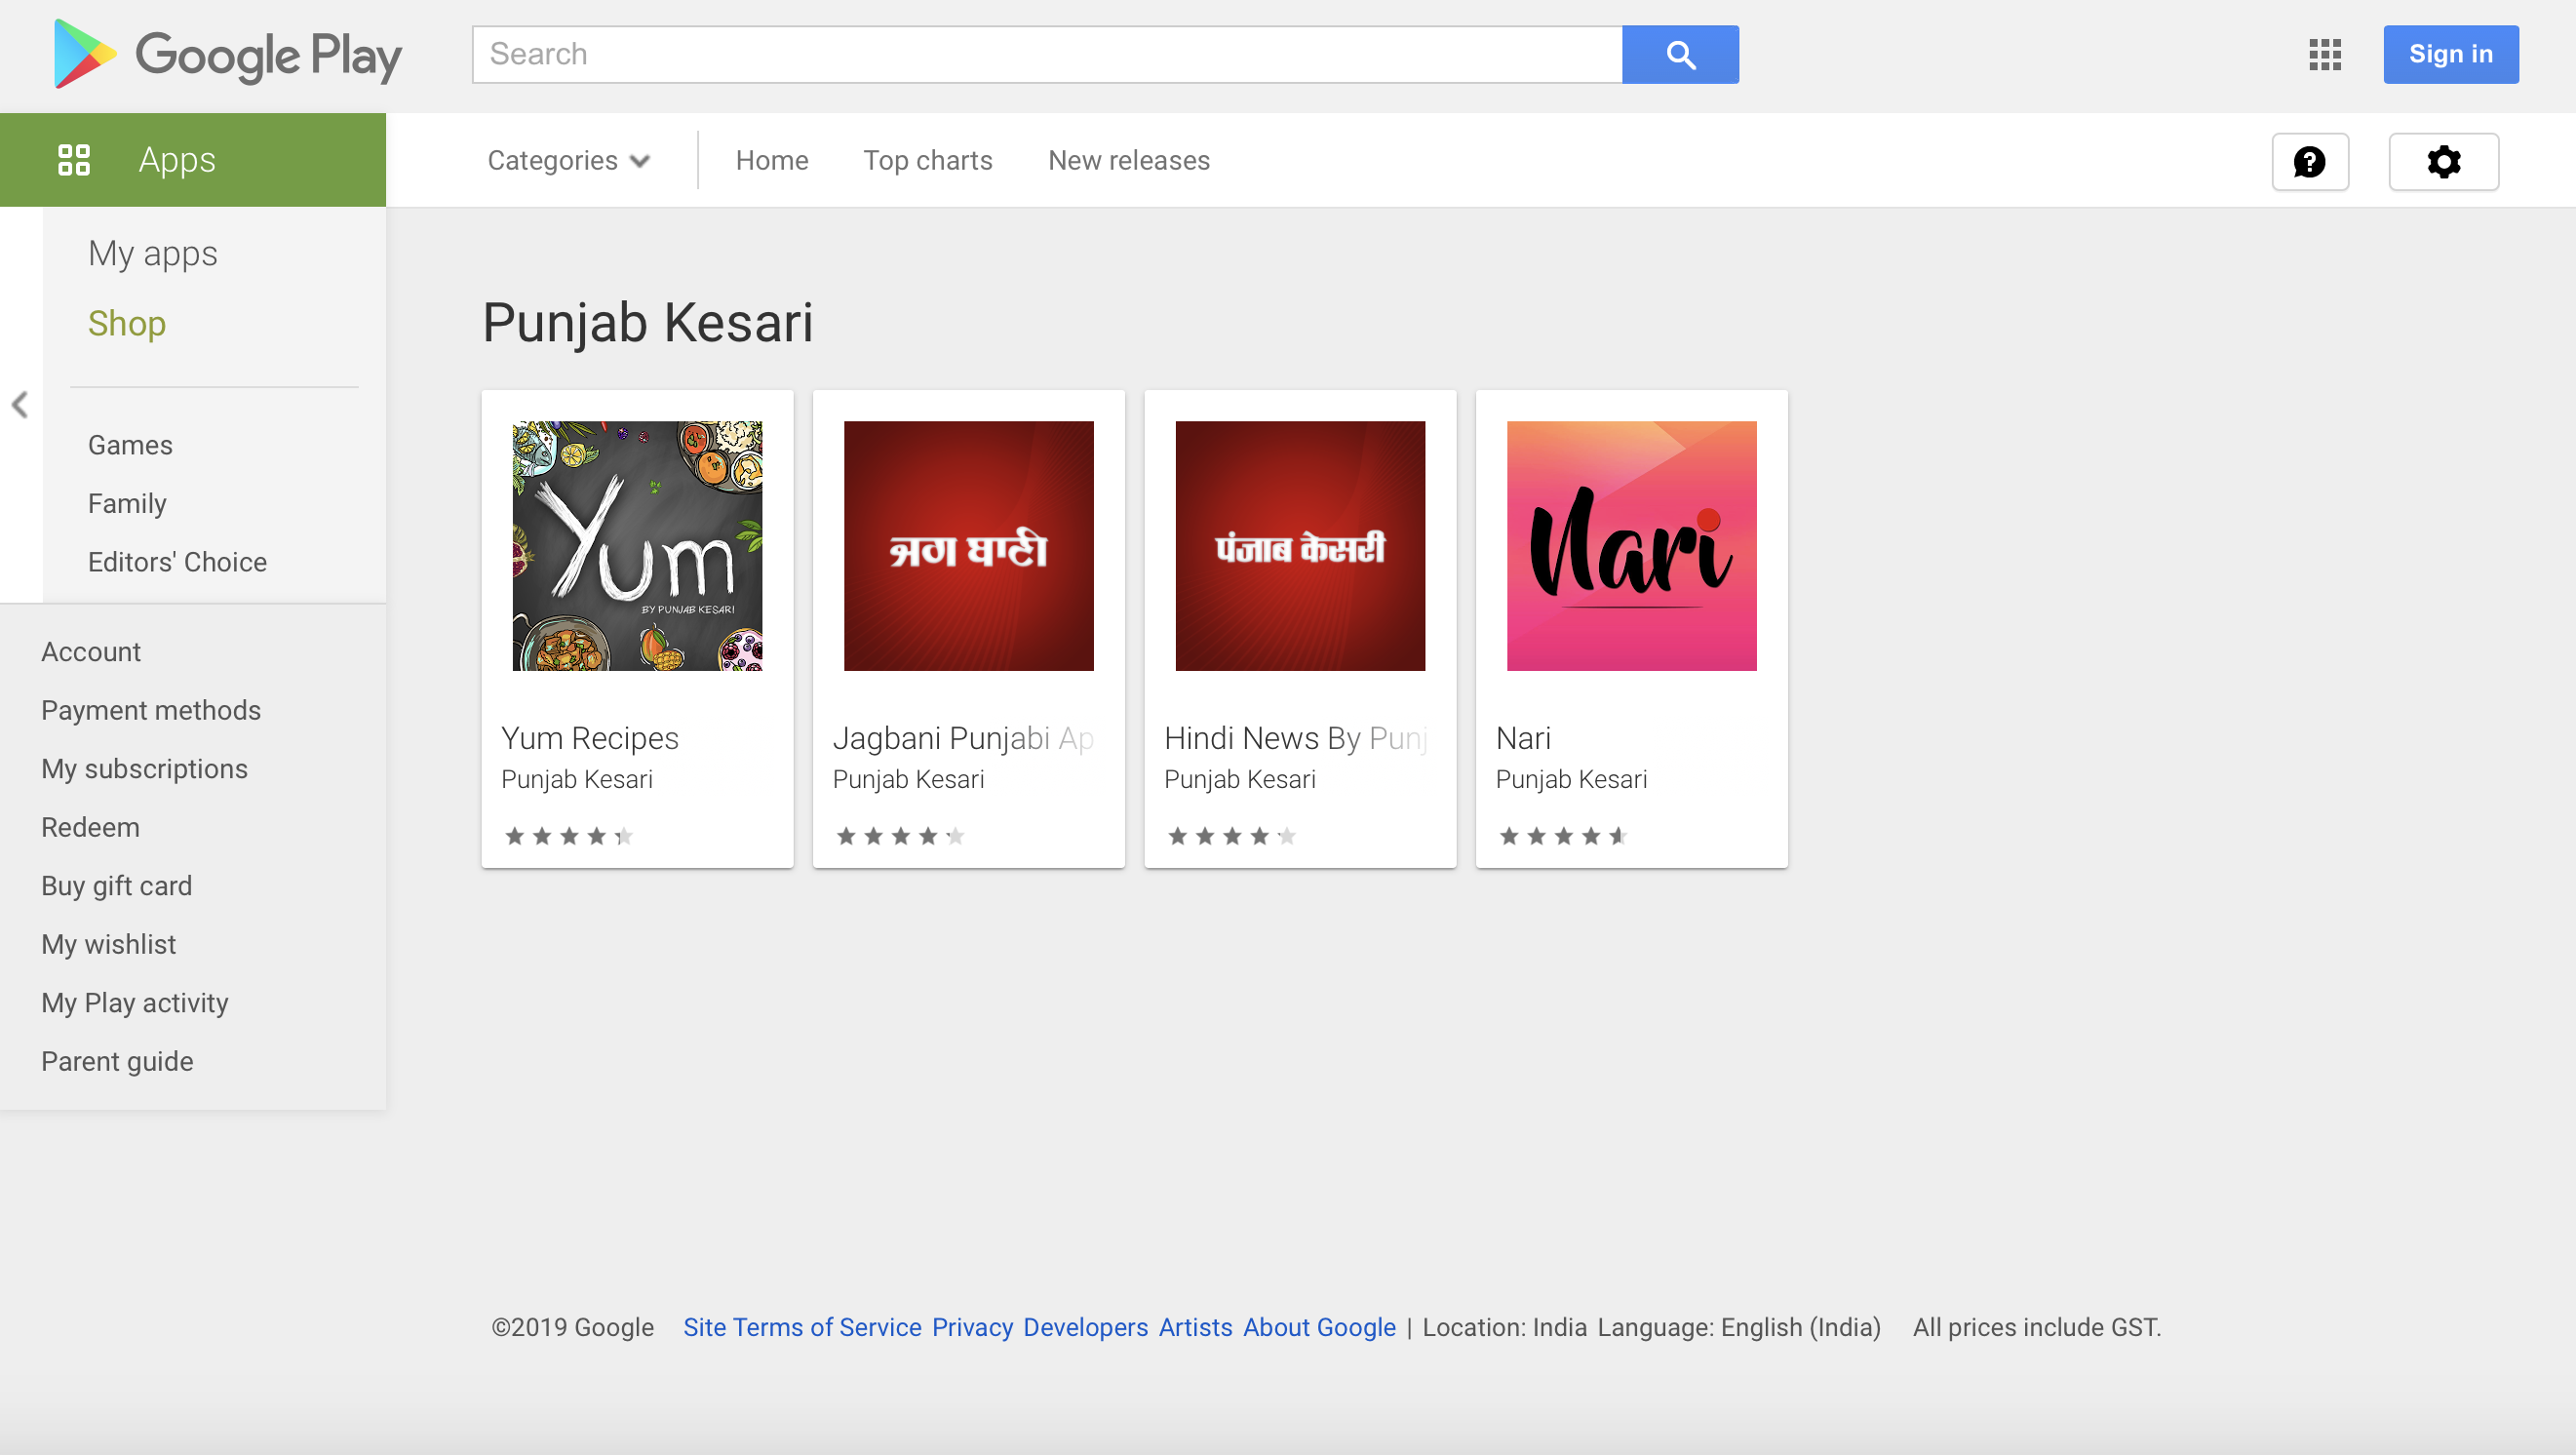Click the Yum Recipes title
Viewport: 2576px width, 1455px height.
coord(590,738)
